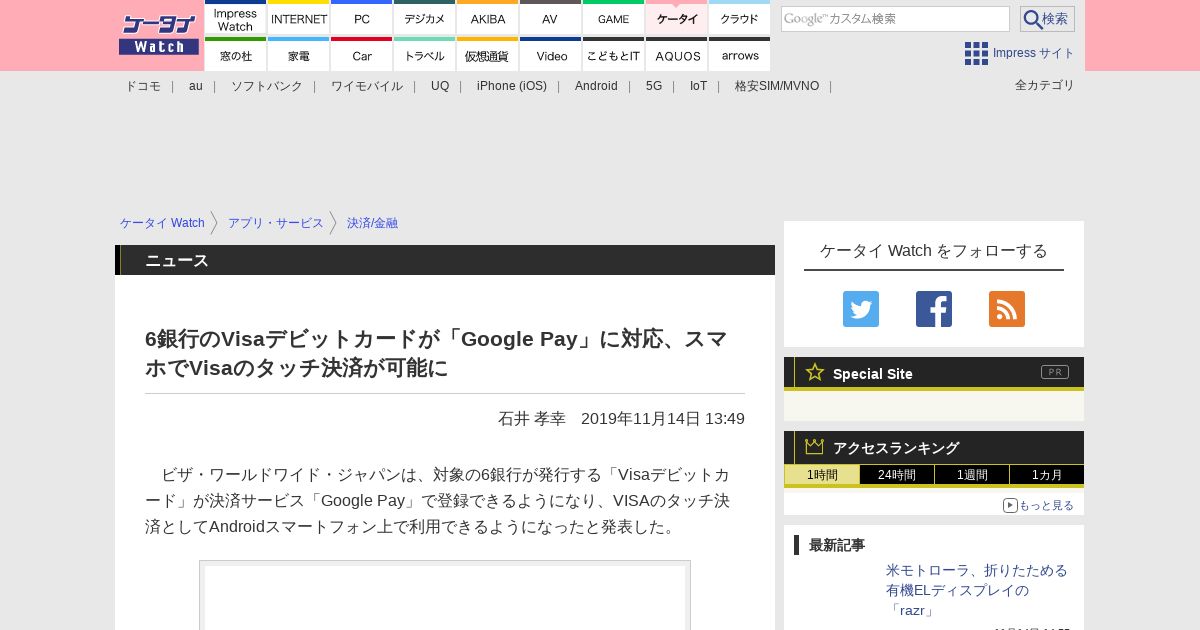Click ケータイ Watch breadcrumb link

point(162,223)
